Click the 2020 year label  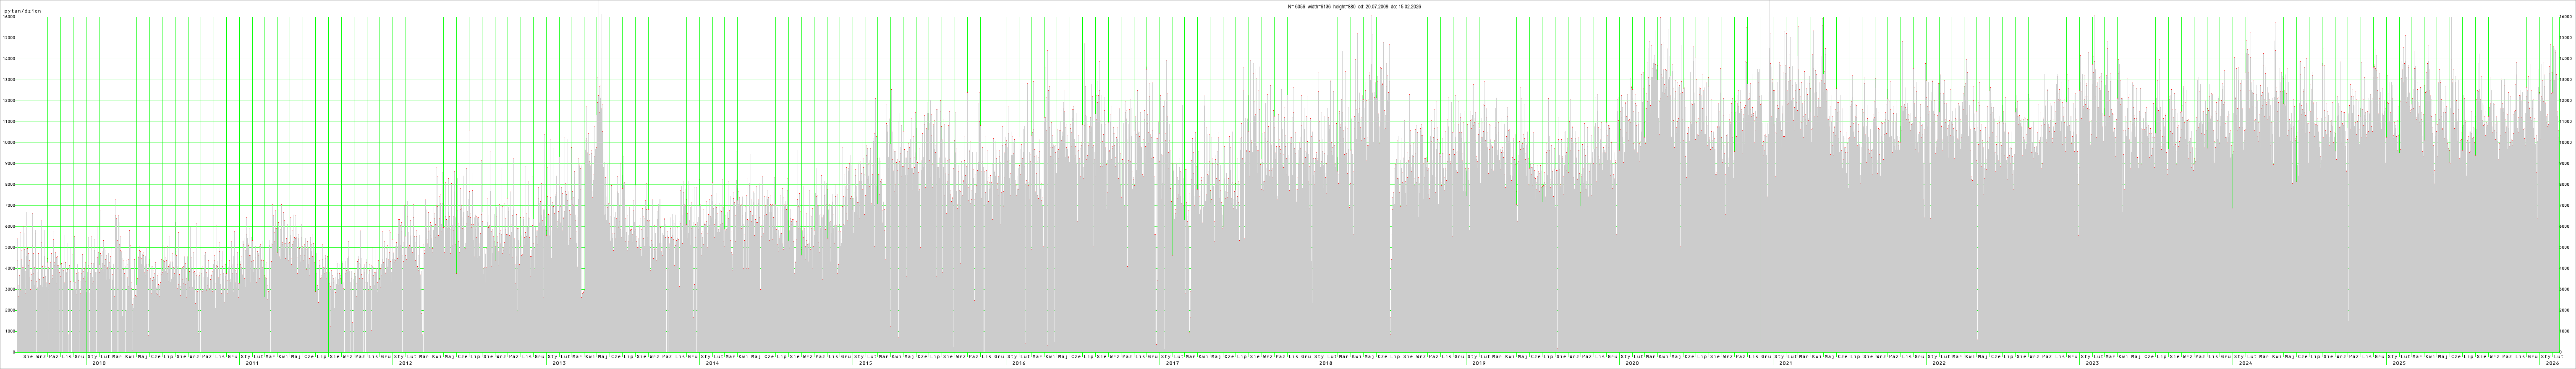coord(1631,363)
